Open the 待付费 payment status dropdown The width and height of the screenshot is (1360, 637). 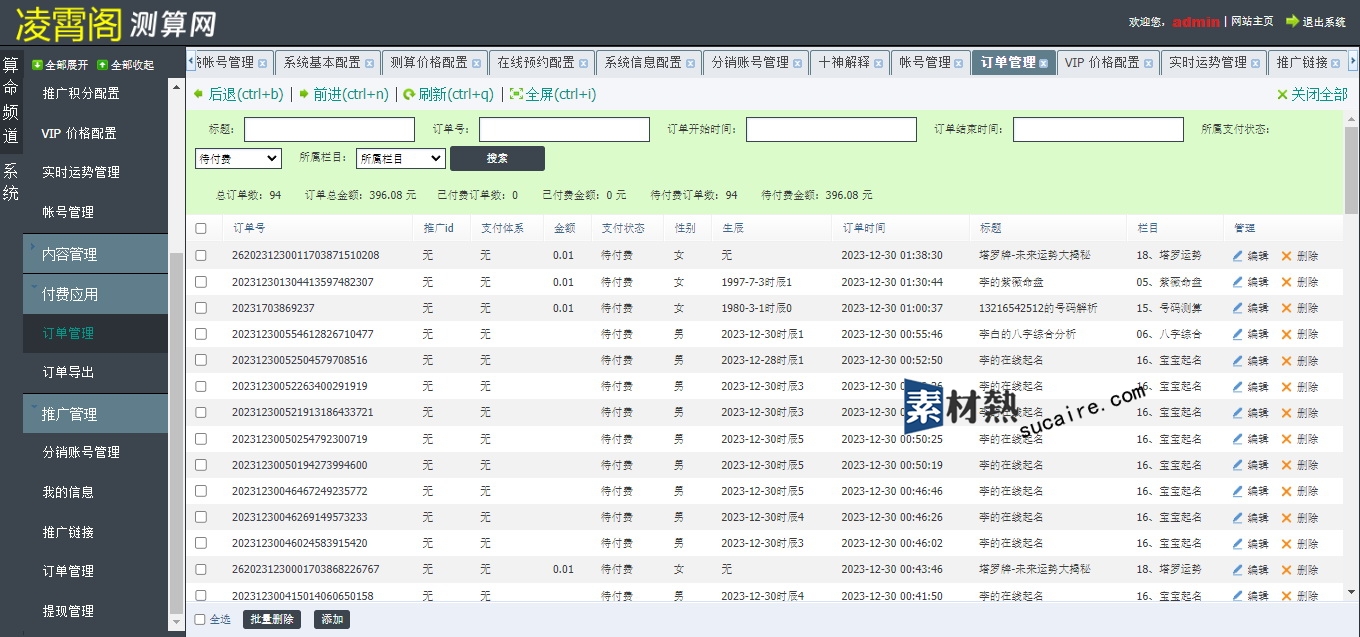238,158
